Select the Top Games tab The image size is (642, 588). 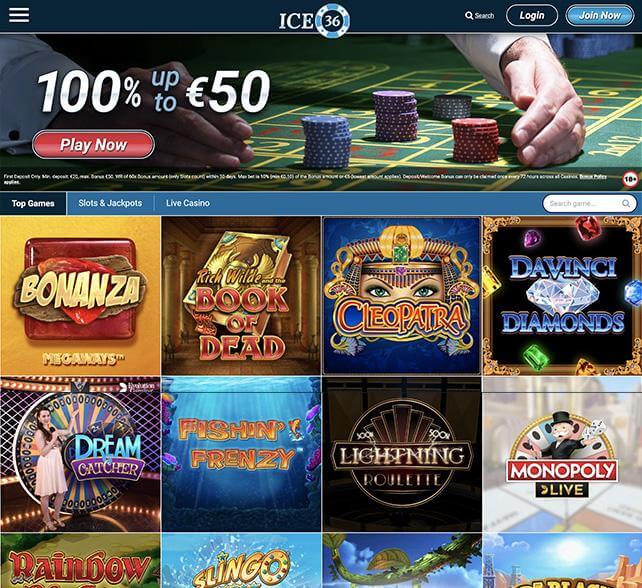[33, 204]
